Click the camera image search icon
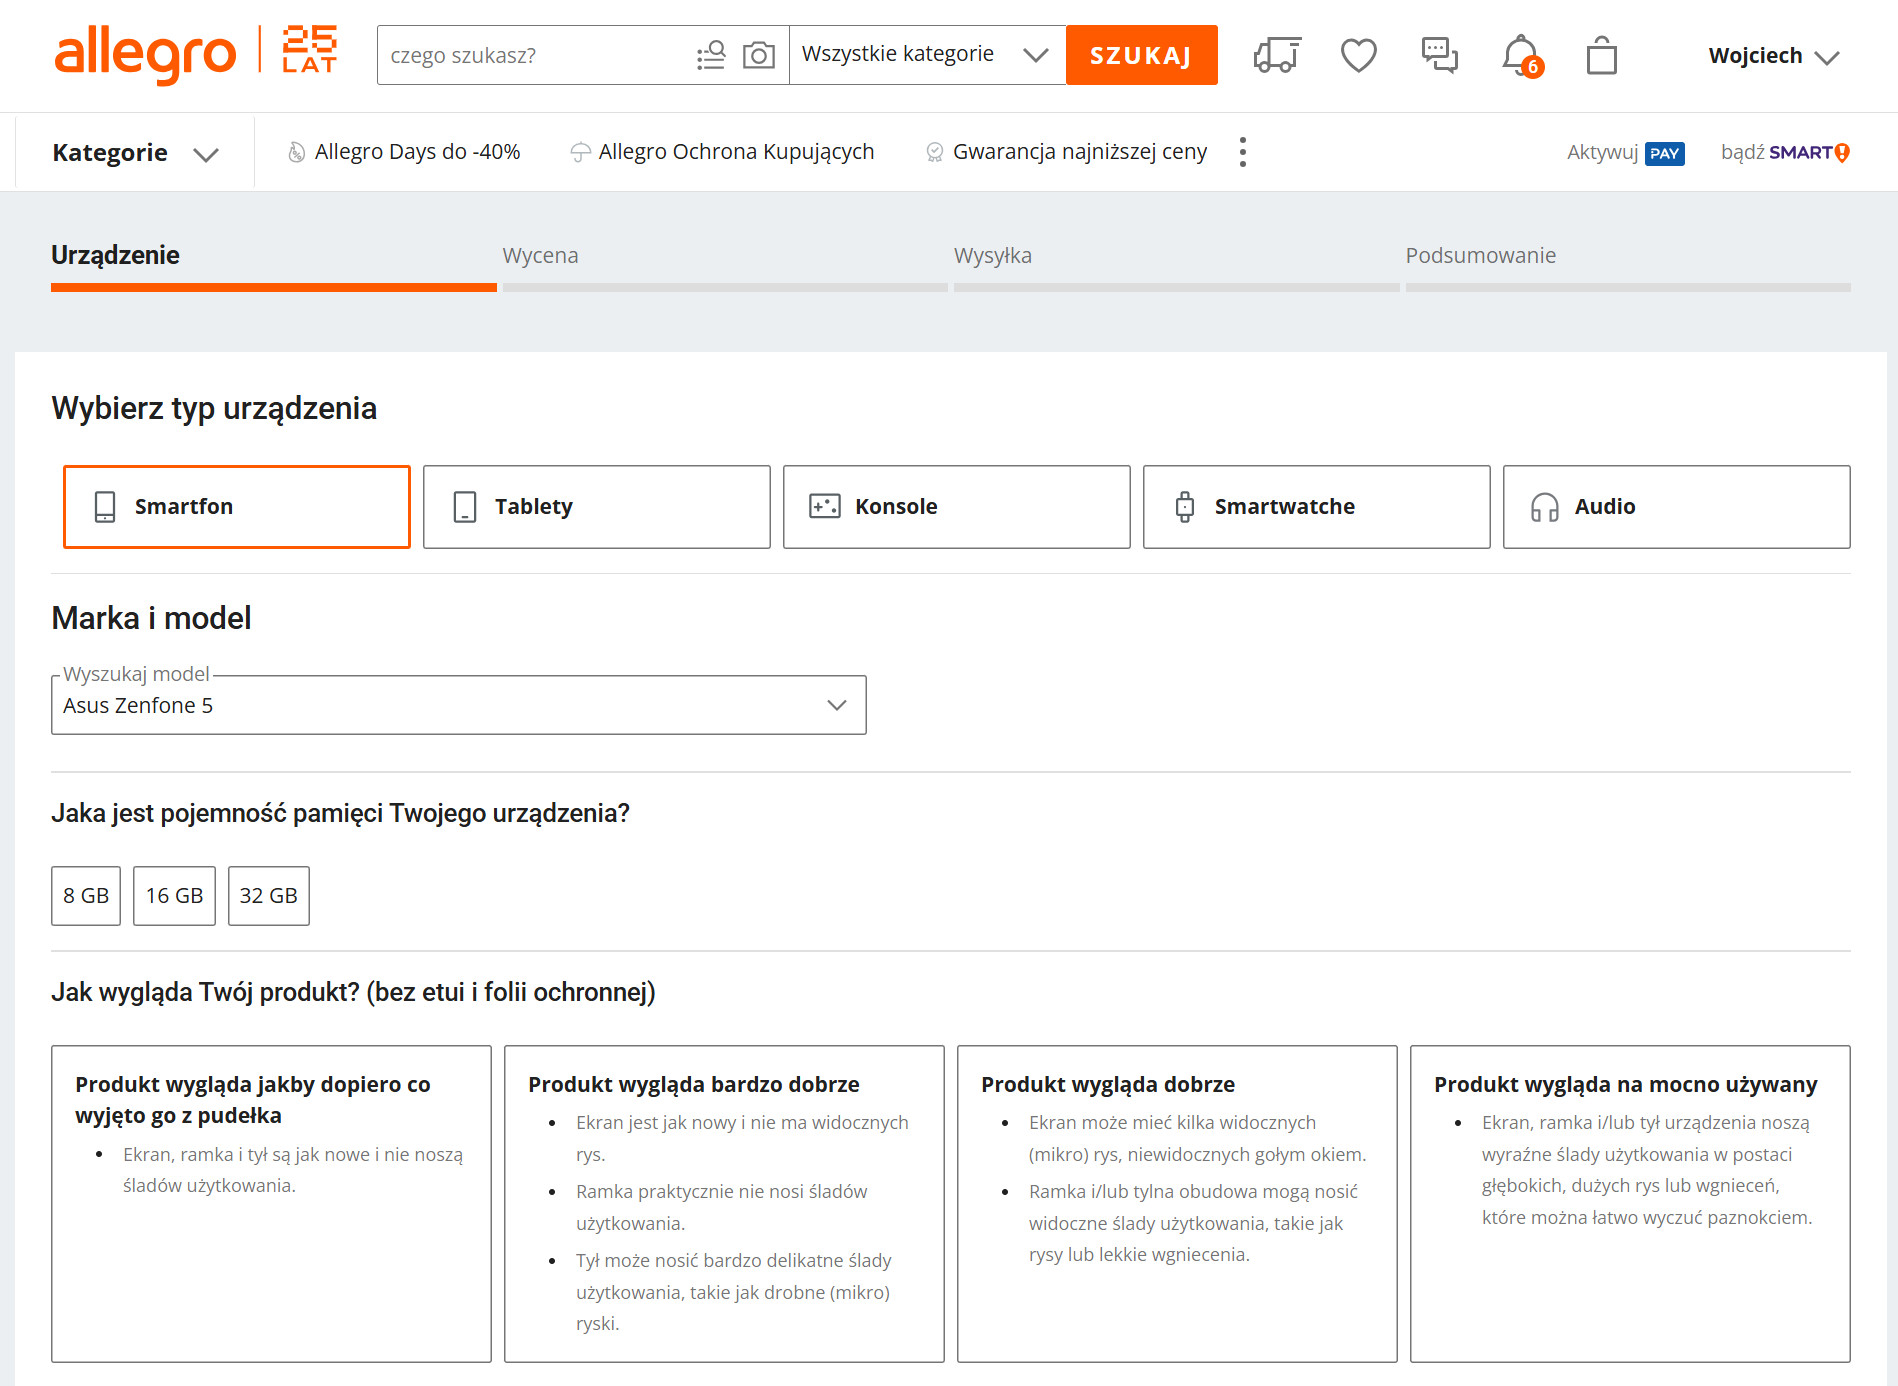This screenshot has height=1386, width=1898. point(759,56)
